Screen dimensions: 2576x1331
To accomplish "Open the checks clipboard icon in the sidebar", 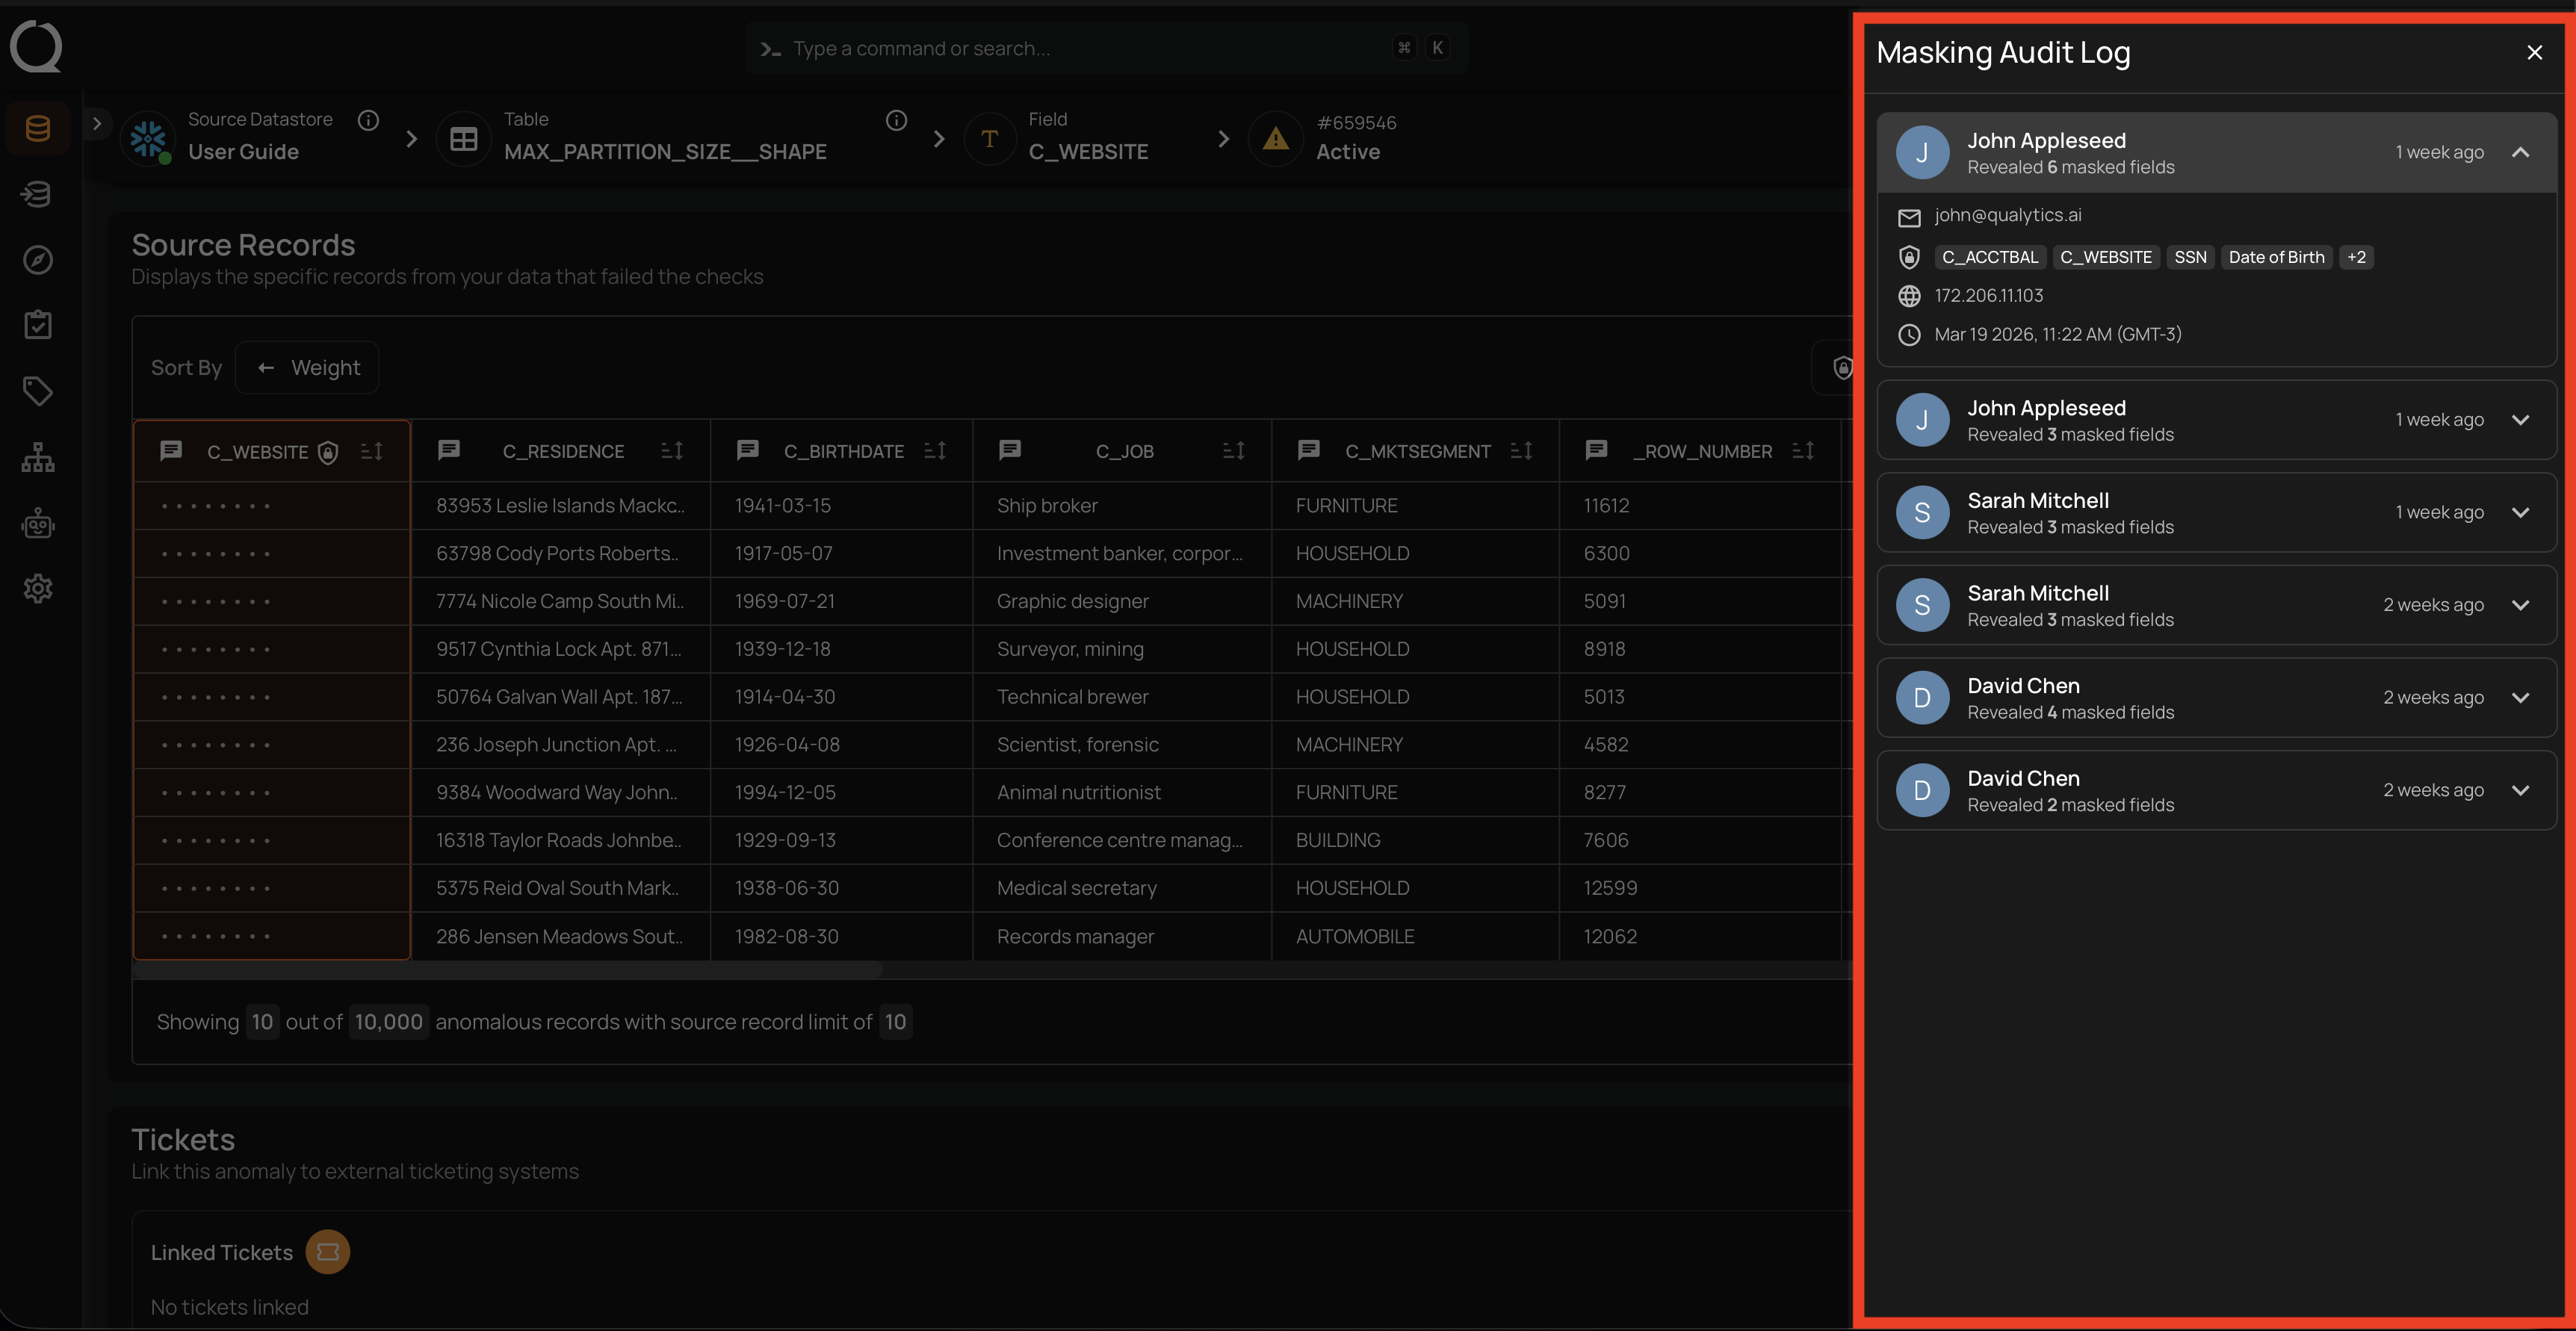I will pos(37,324).
